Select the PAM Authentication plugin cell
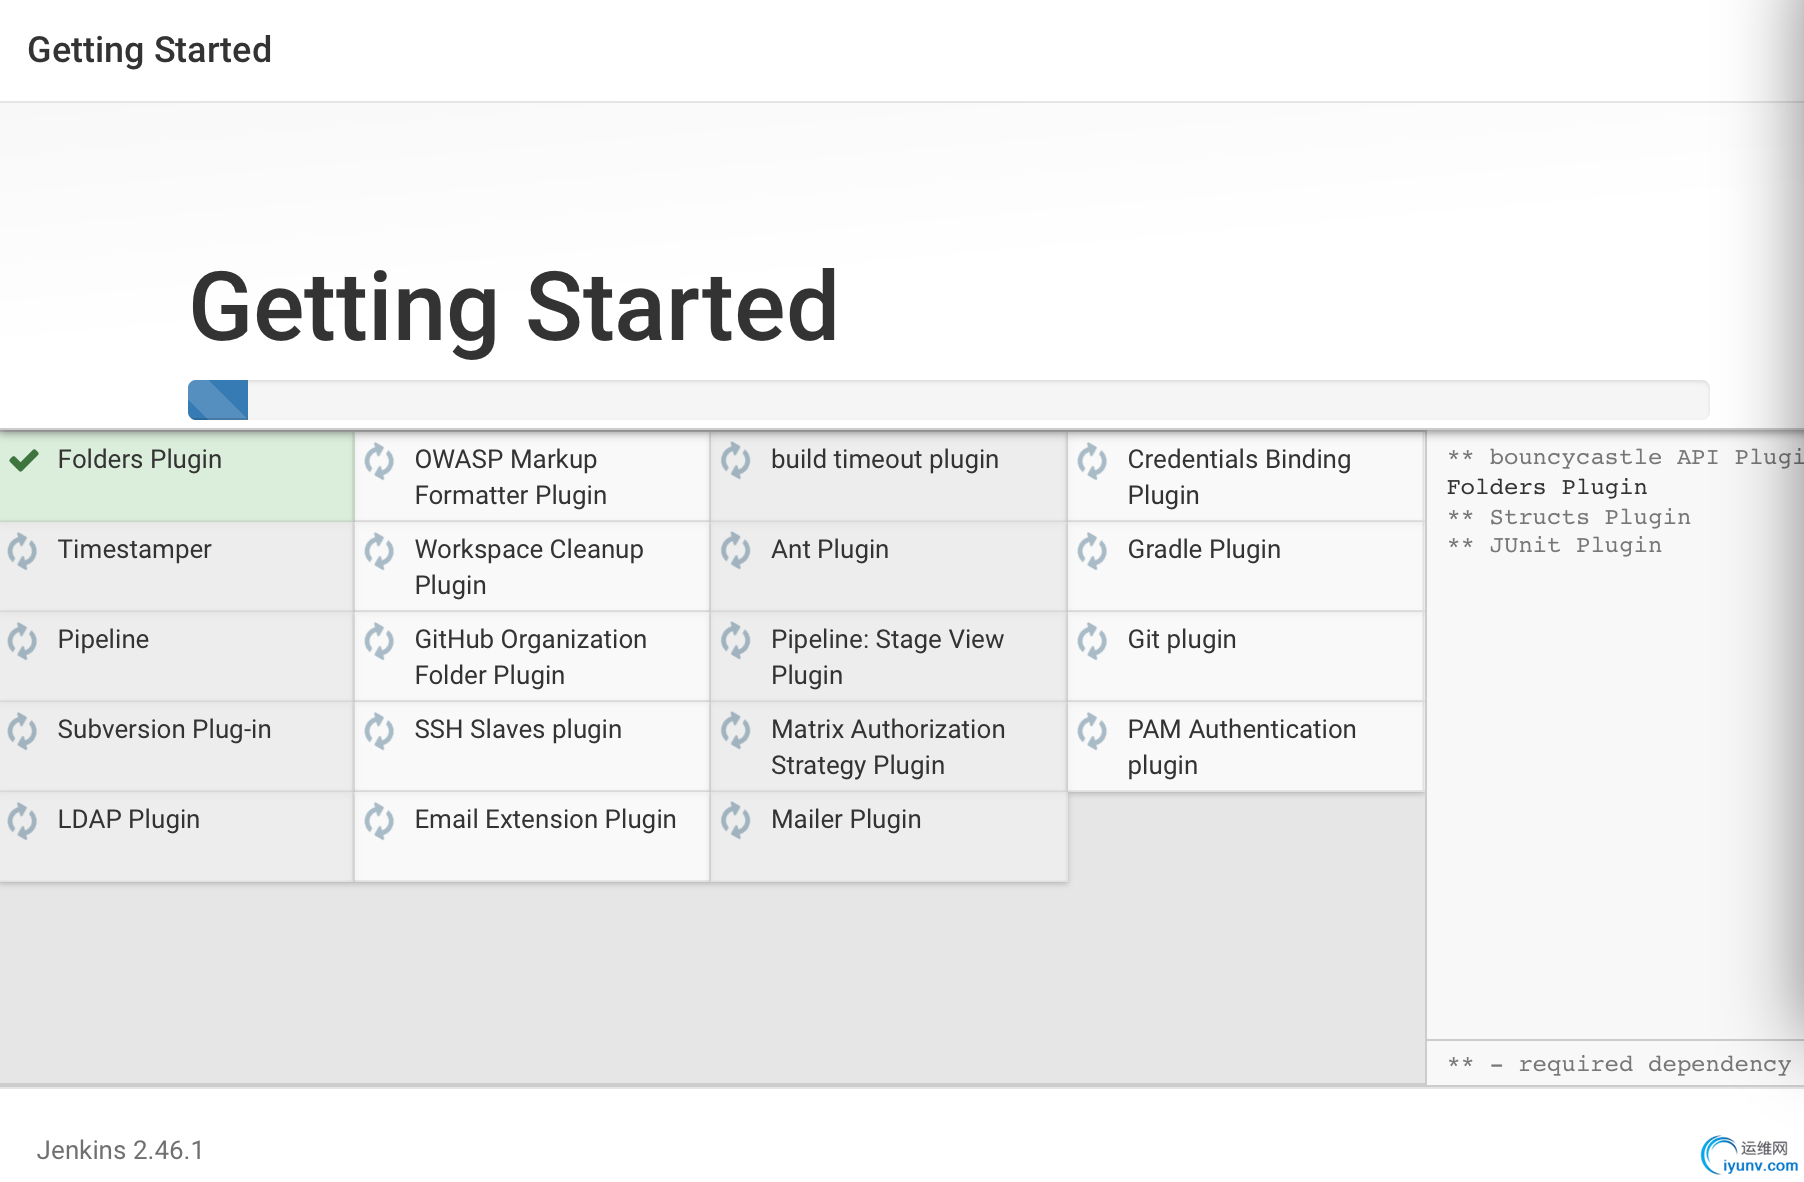Viewport: 1804px width, 1182px height. point(1246,746)
